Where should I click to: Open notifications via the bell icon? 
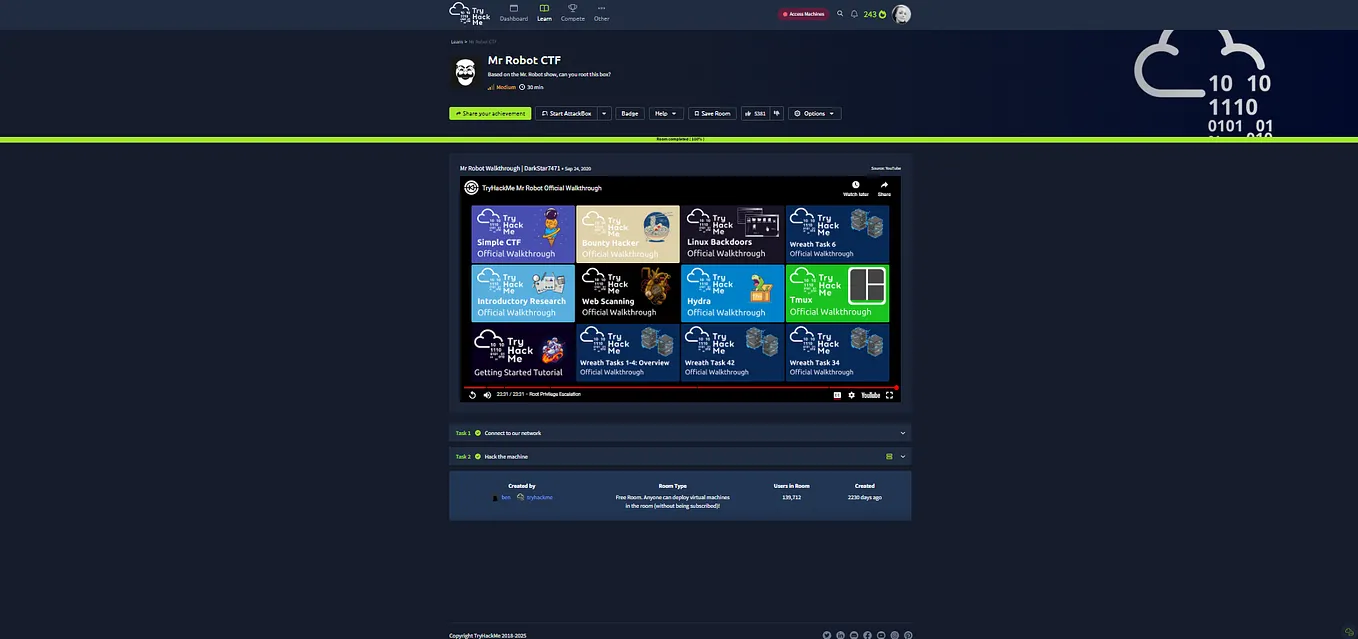tap(854, 14)
